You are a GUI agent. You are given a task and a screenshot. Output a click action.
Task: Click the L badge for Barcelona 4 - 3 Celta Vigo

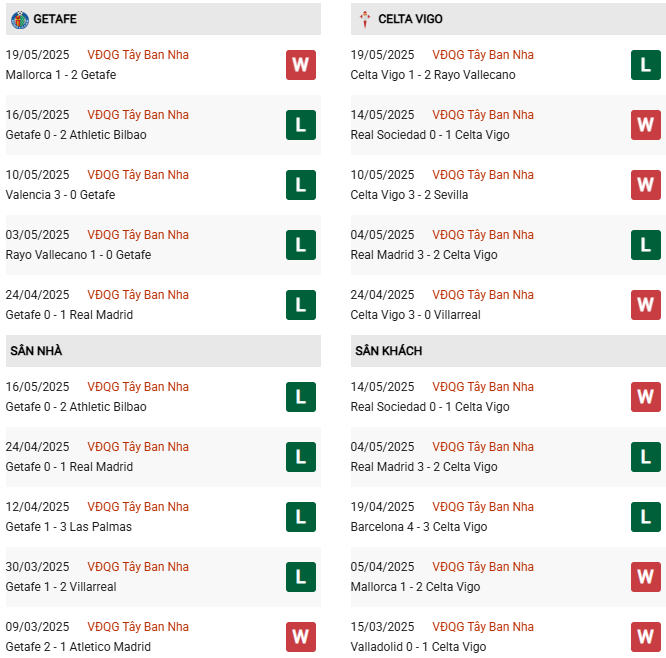click(x=646, y=517)
